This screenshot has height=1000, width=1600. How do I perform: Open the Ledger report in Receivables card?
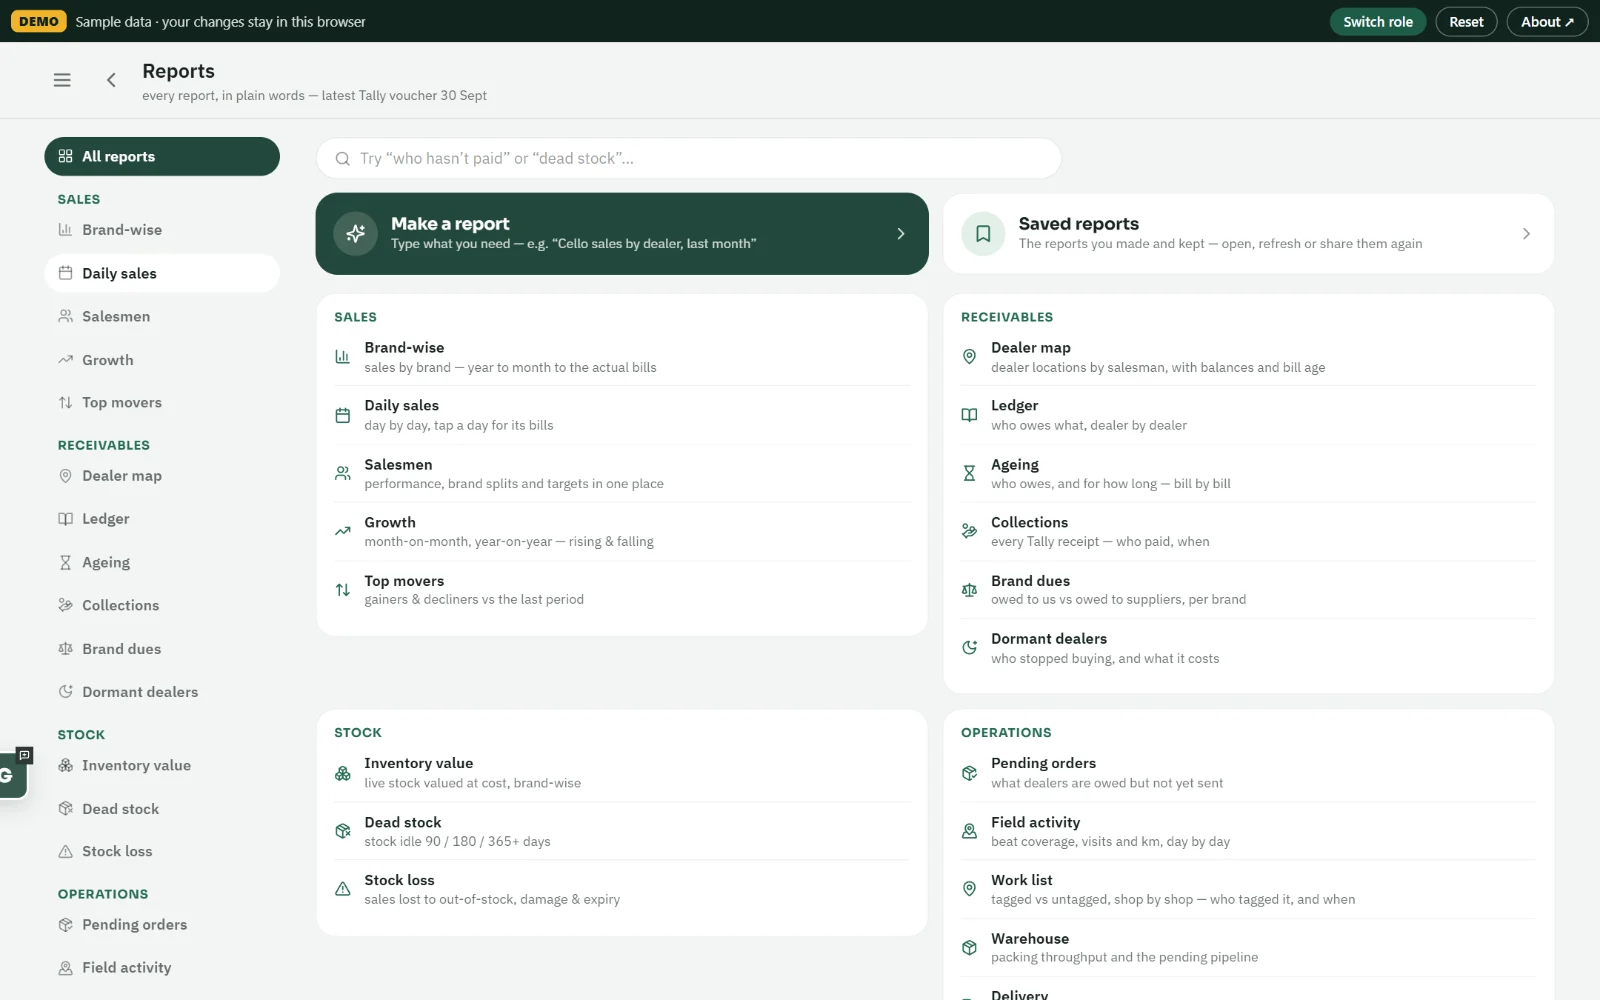pos(1248,415)
